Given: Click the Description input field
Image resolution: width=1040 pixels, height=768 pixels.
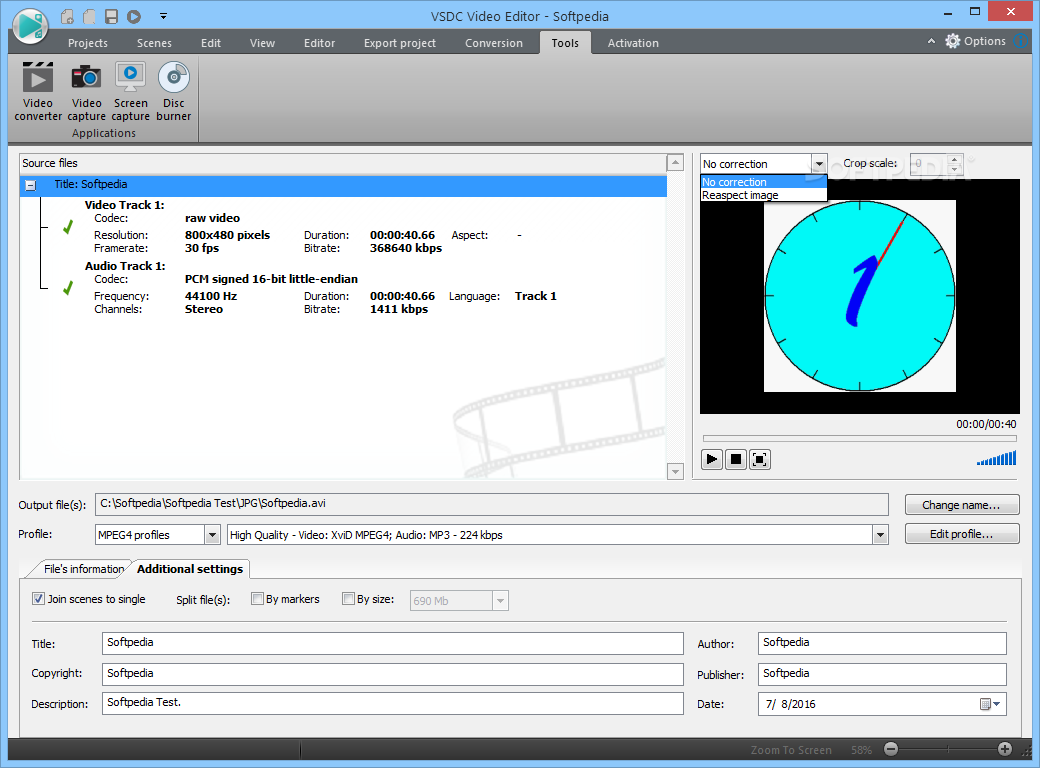Looking at the screenshot, I should (393, 703).
